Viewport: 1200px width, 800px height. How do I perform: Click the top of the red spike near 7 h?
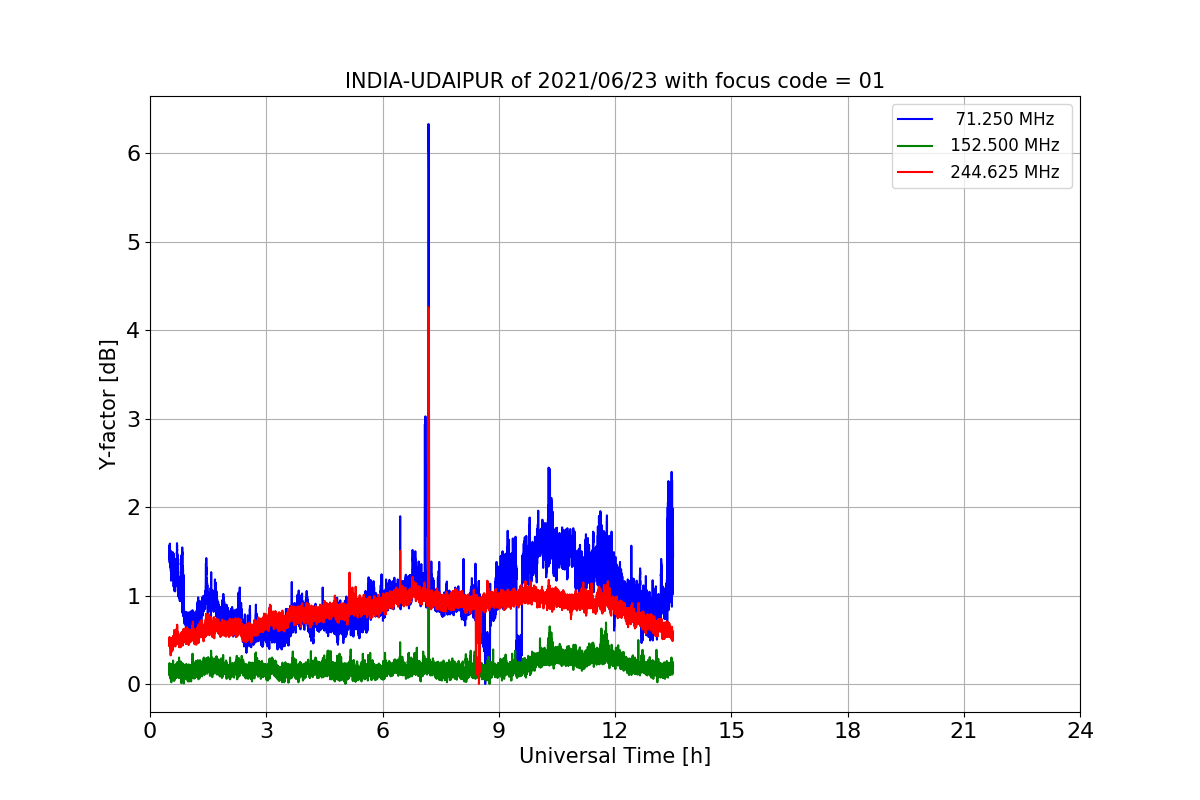pyautogui.click(x=429, y=308)
